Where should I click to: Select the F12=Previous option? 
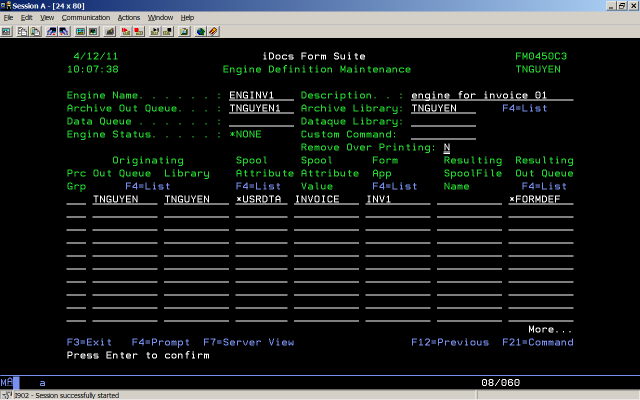pos(449,342)
